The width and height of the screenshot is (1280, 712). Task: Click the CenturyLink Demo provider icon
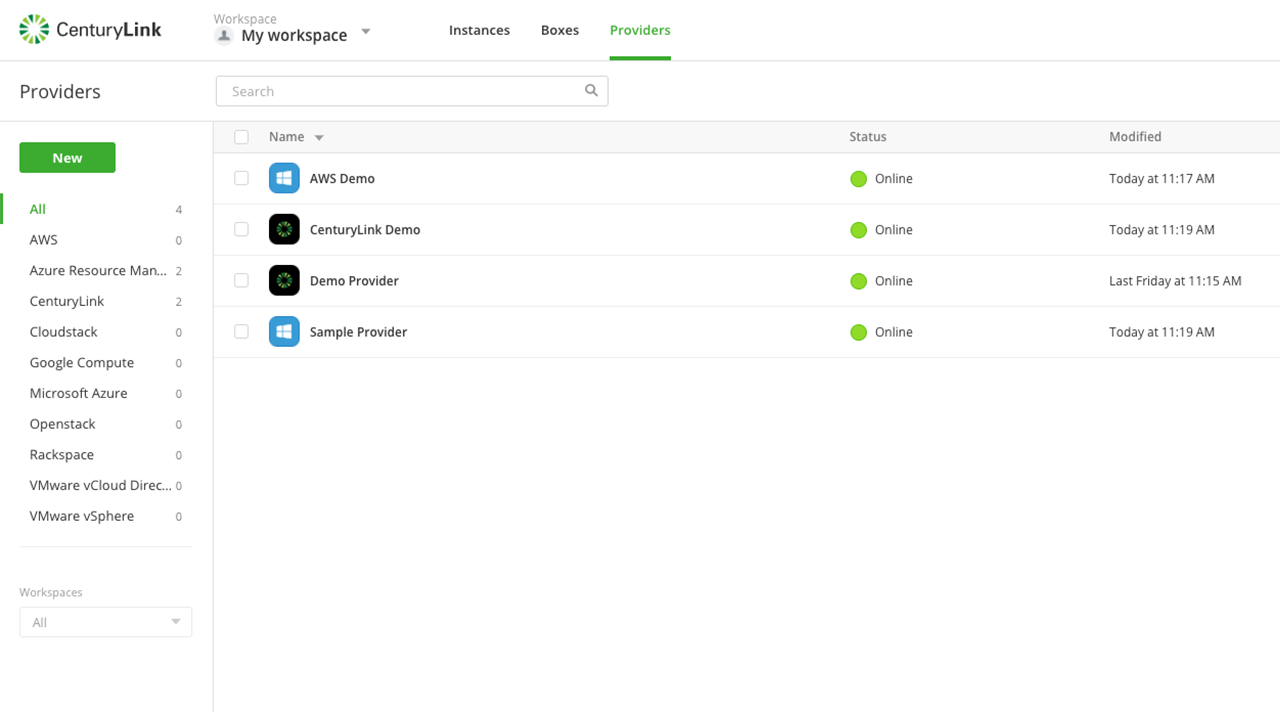pos(284,229)
